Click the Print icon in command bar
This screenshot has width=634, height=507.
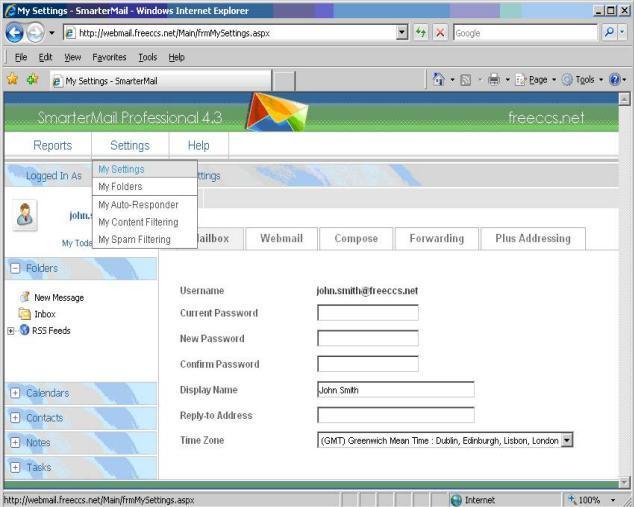click(494, 80)
